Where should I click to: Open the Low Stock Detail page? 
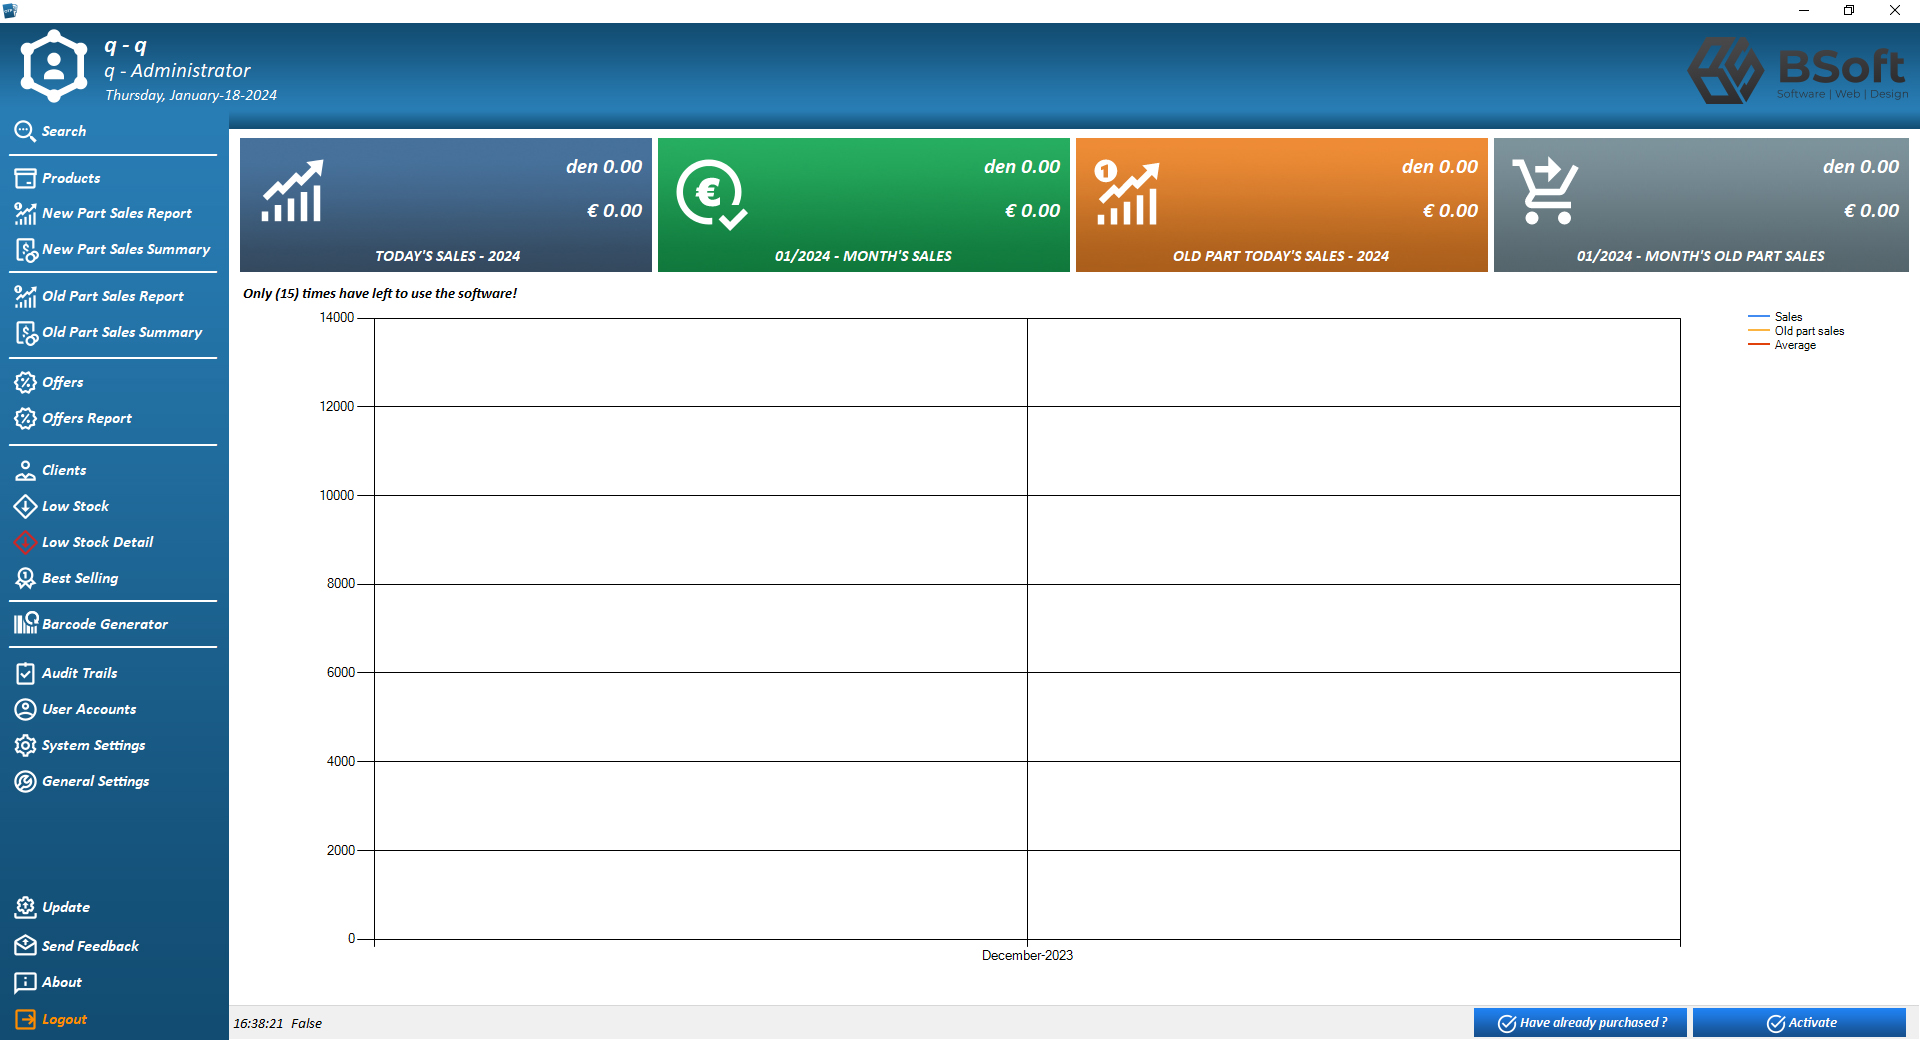click(98, 542)
